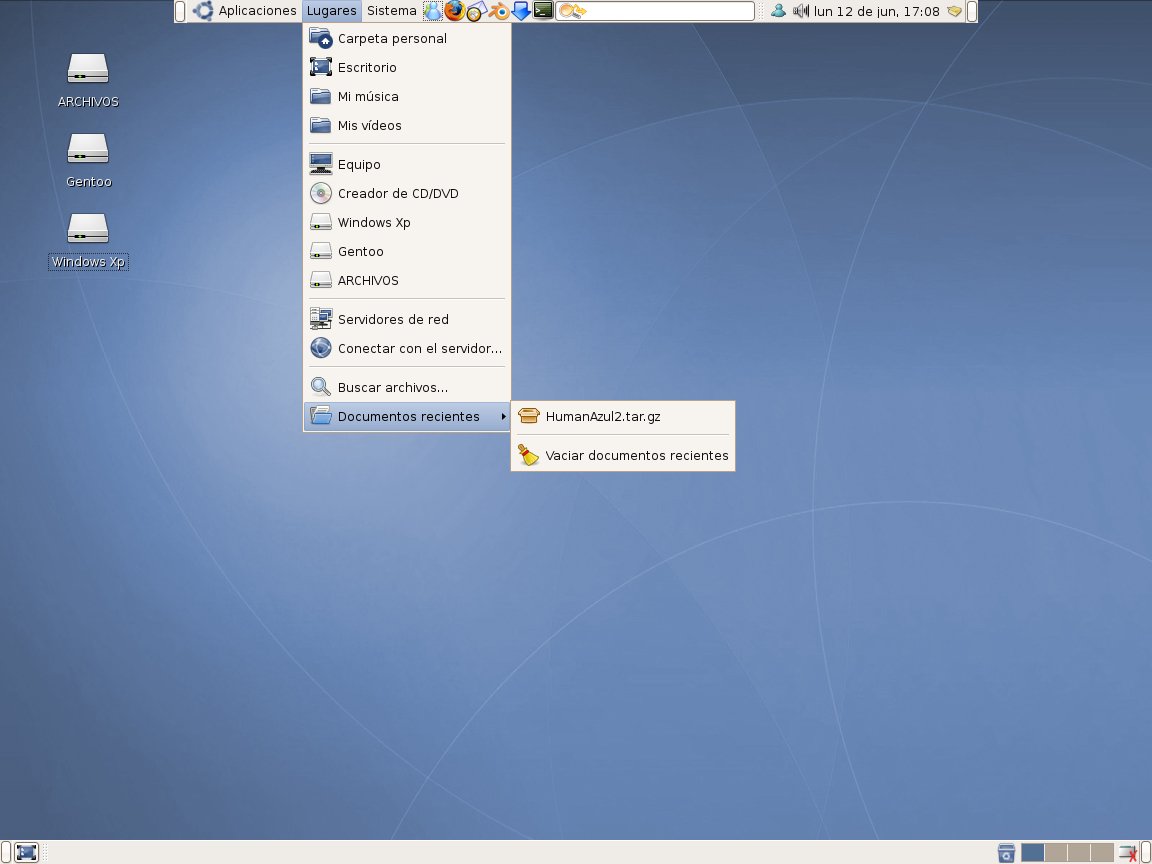
Task: Click the force quit icon with red X
Action: (1128, 853)
